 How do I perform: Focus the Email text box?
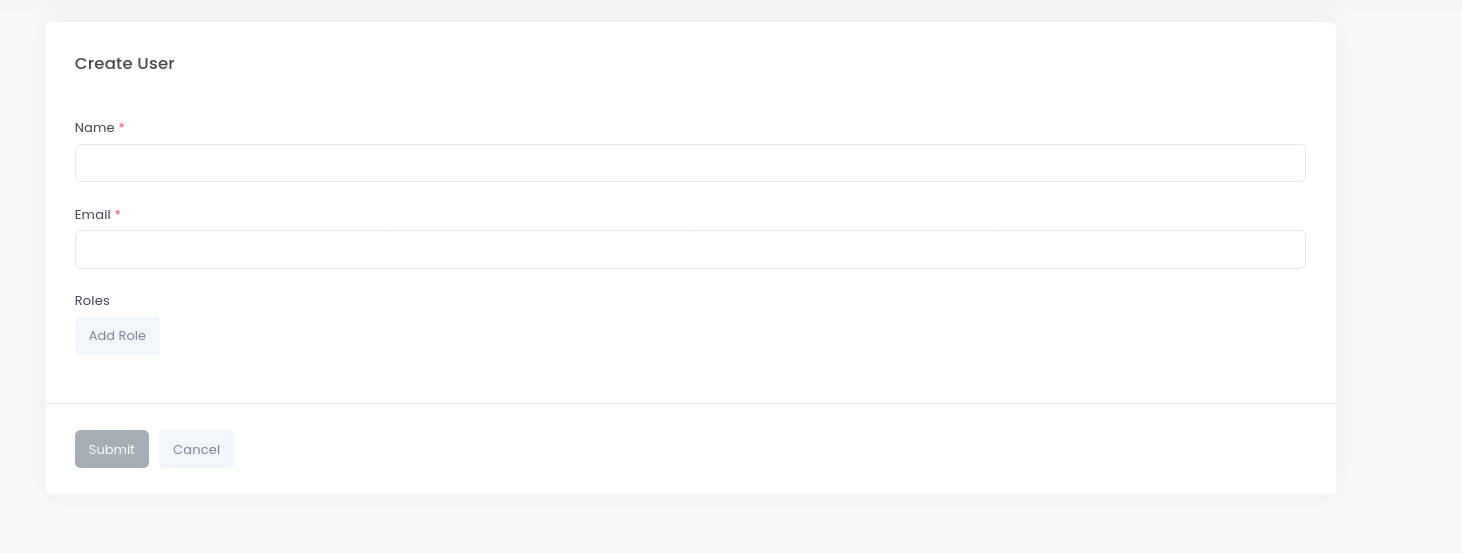[x=690, y=249]
